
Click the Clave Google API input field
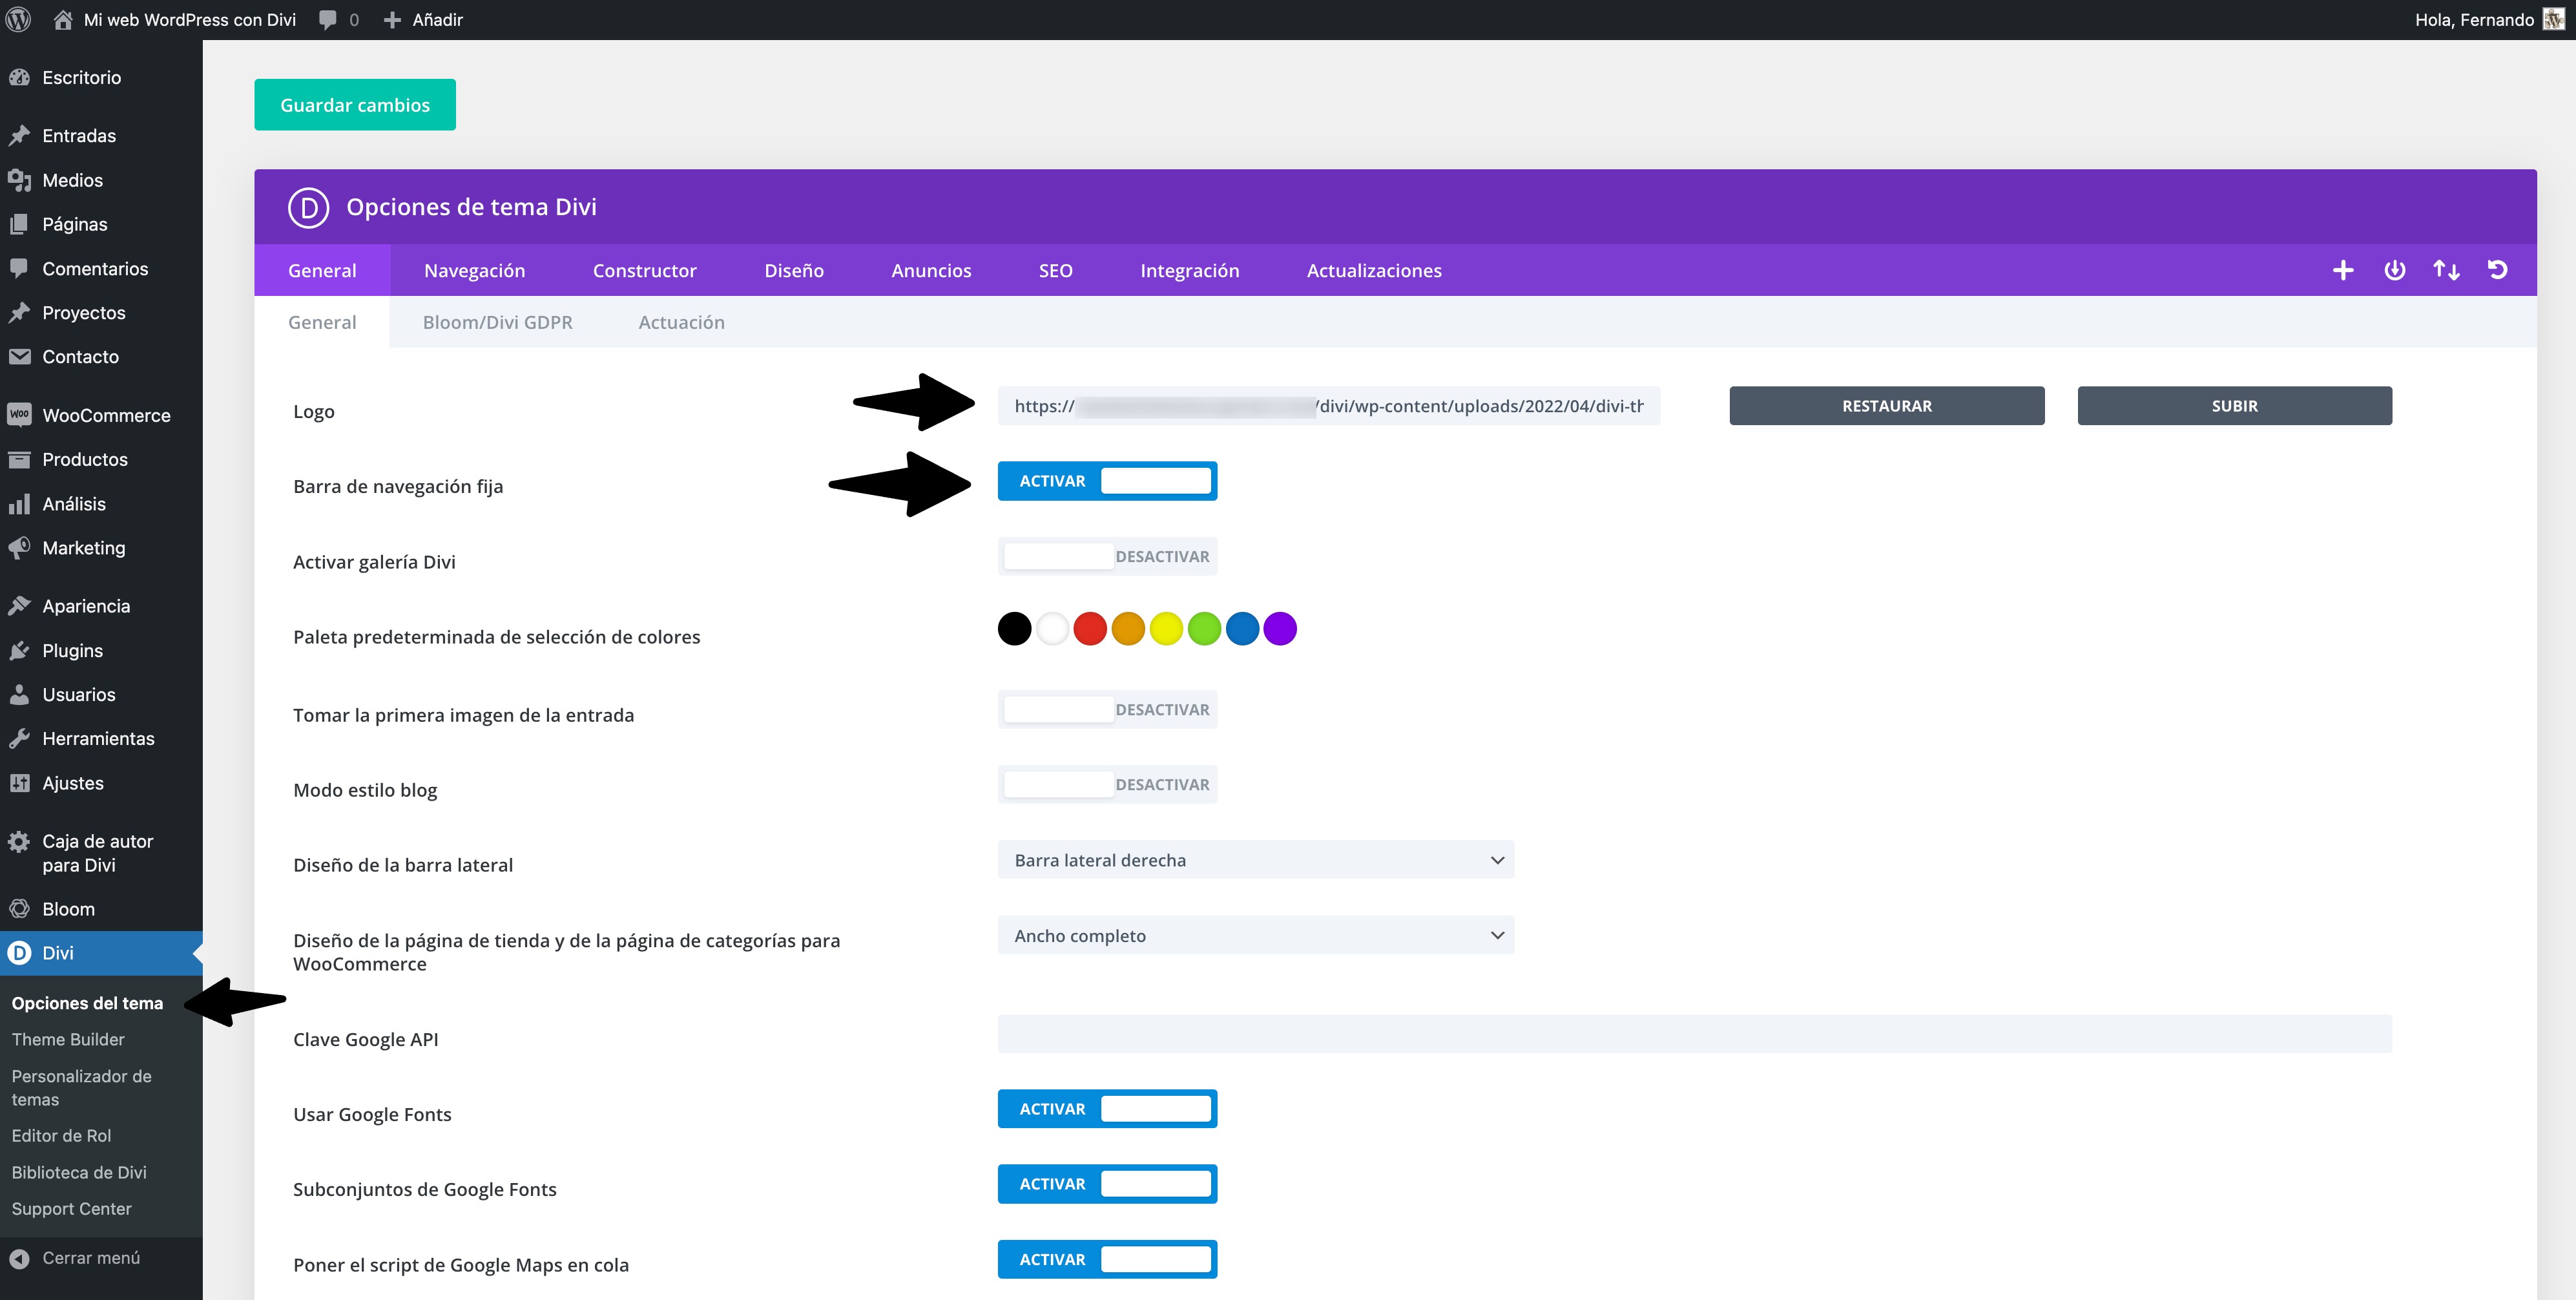[x=1693, y=1034]
